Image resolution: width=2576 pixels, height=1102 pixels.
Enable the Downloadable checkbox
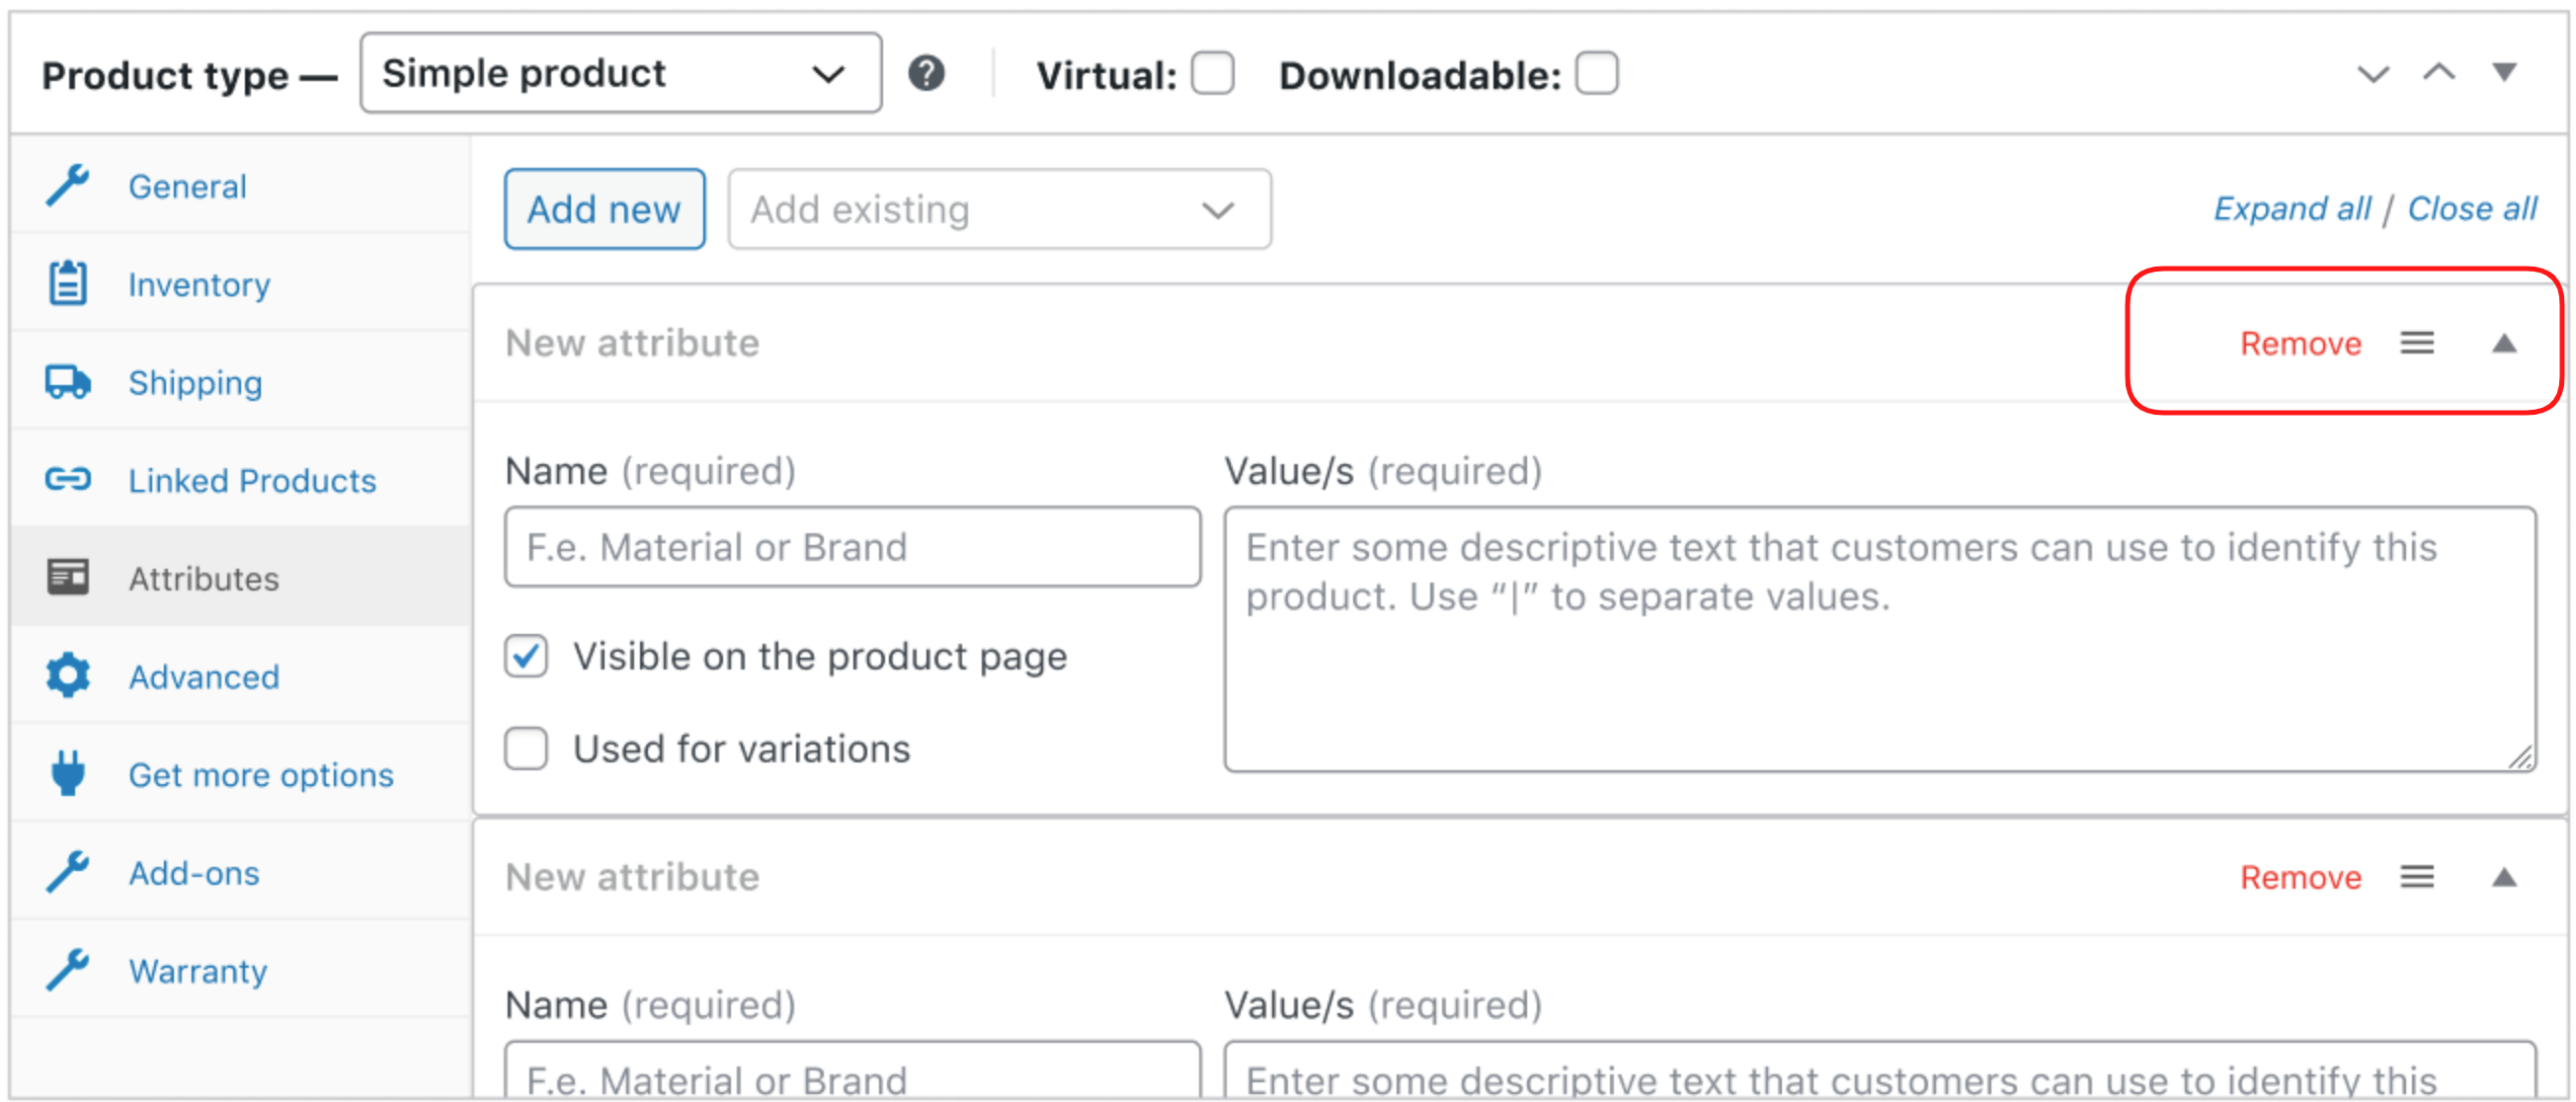[1596, 74]
